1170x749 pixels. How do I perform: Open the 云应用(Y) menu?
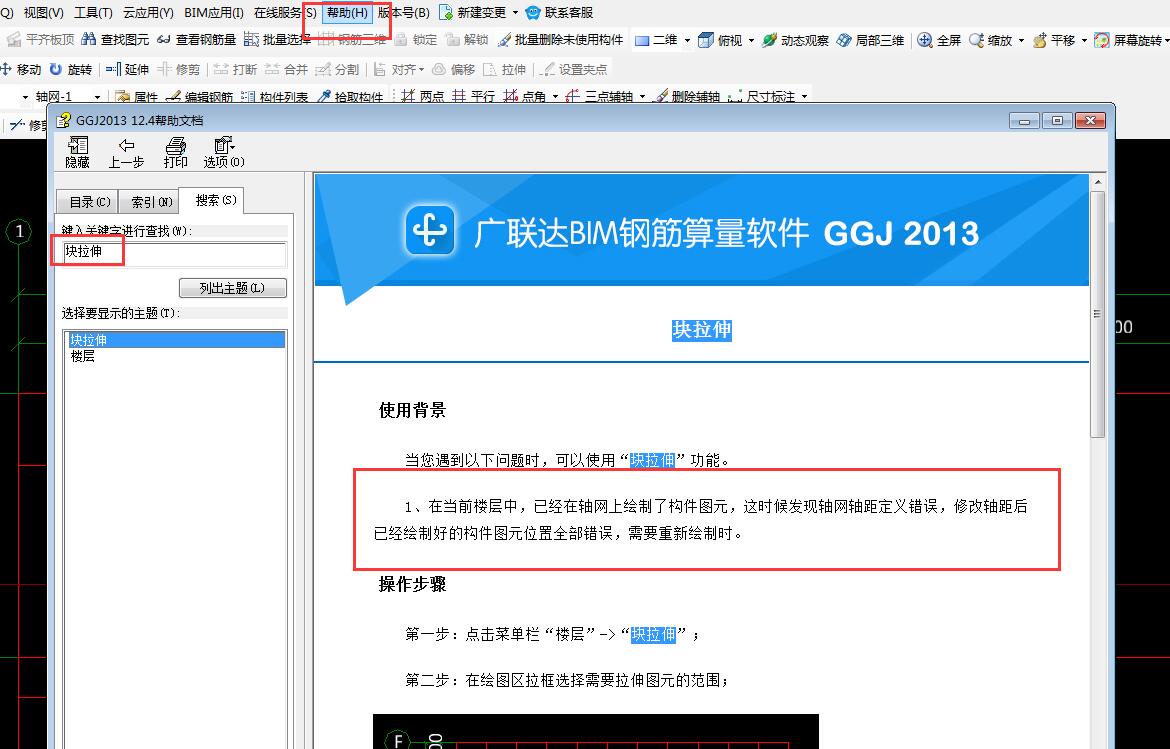coord(148,13)
